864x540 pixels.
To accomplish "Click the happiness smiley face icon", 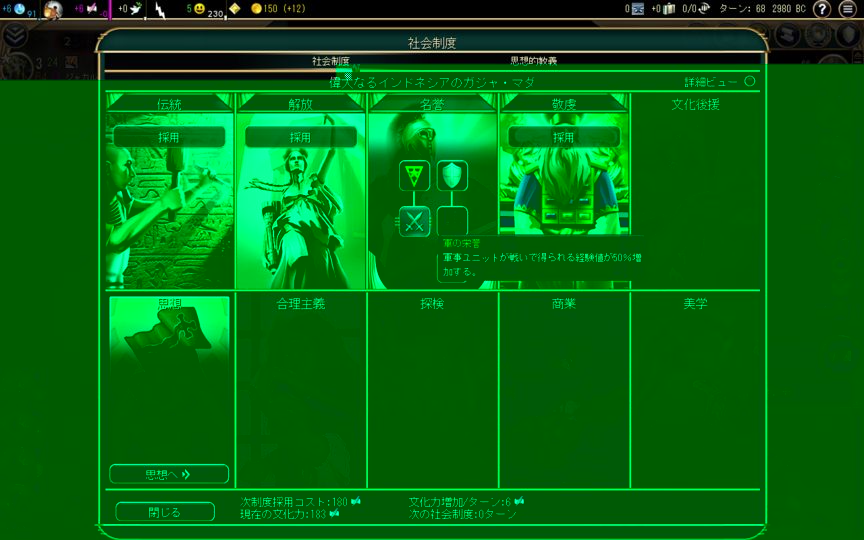I will click(x=199, y=8).
